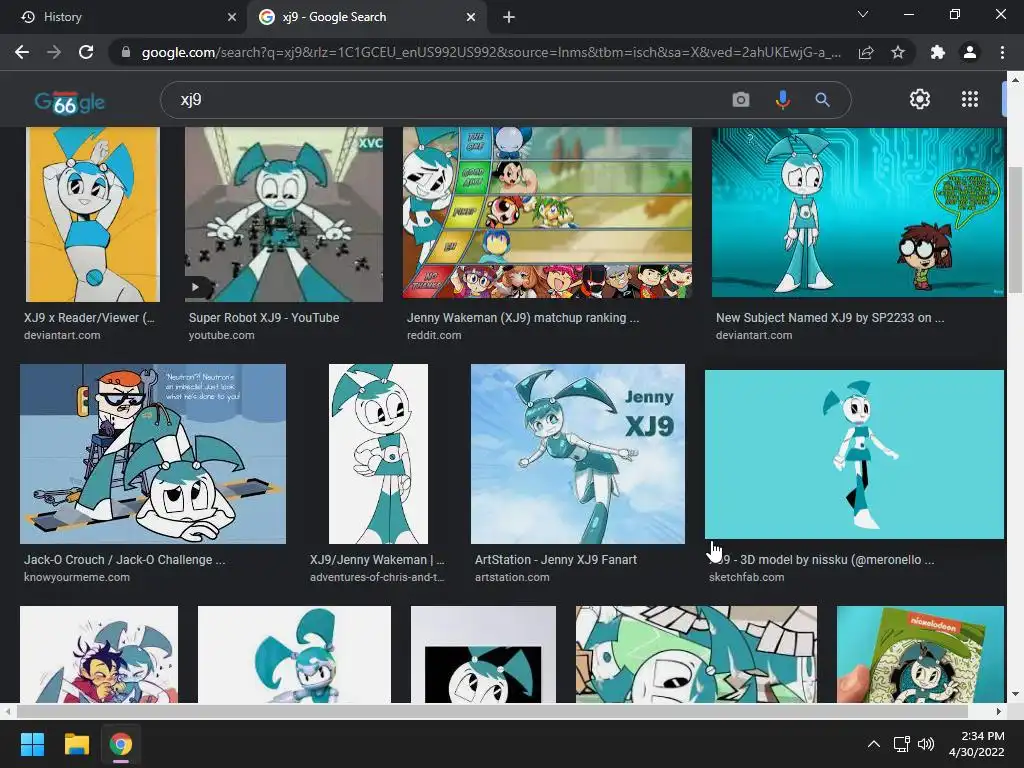1024x768 pixels.
Task: Click scroll-right arrow of horizontal scrollbar
Action: 999,711
